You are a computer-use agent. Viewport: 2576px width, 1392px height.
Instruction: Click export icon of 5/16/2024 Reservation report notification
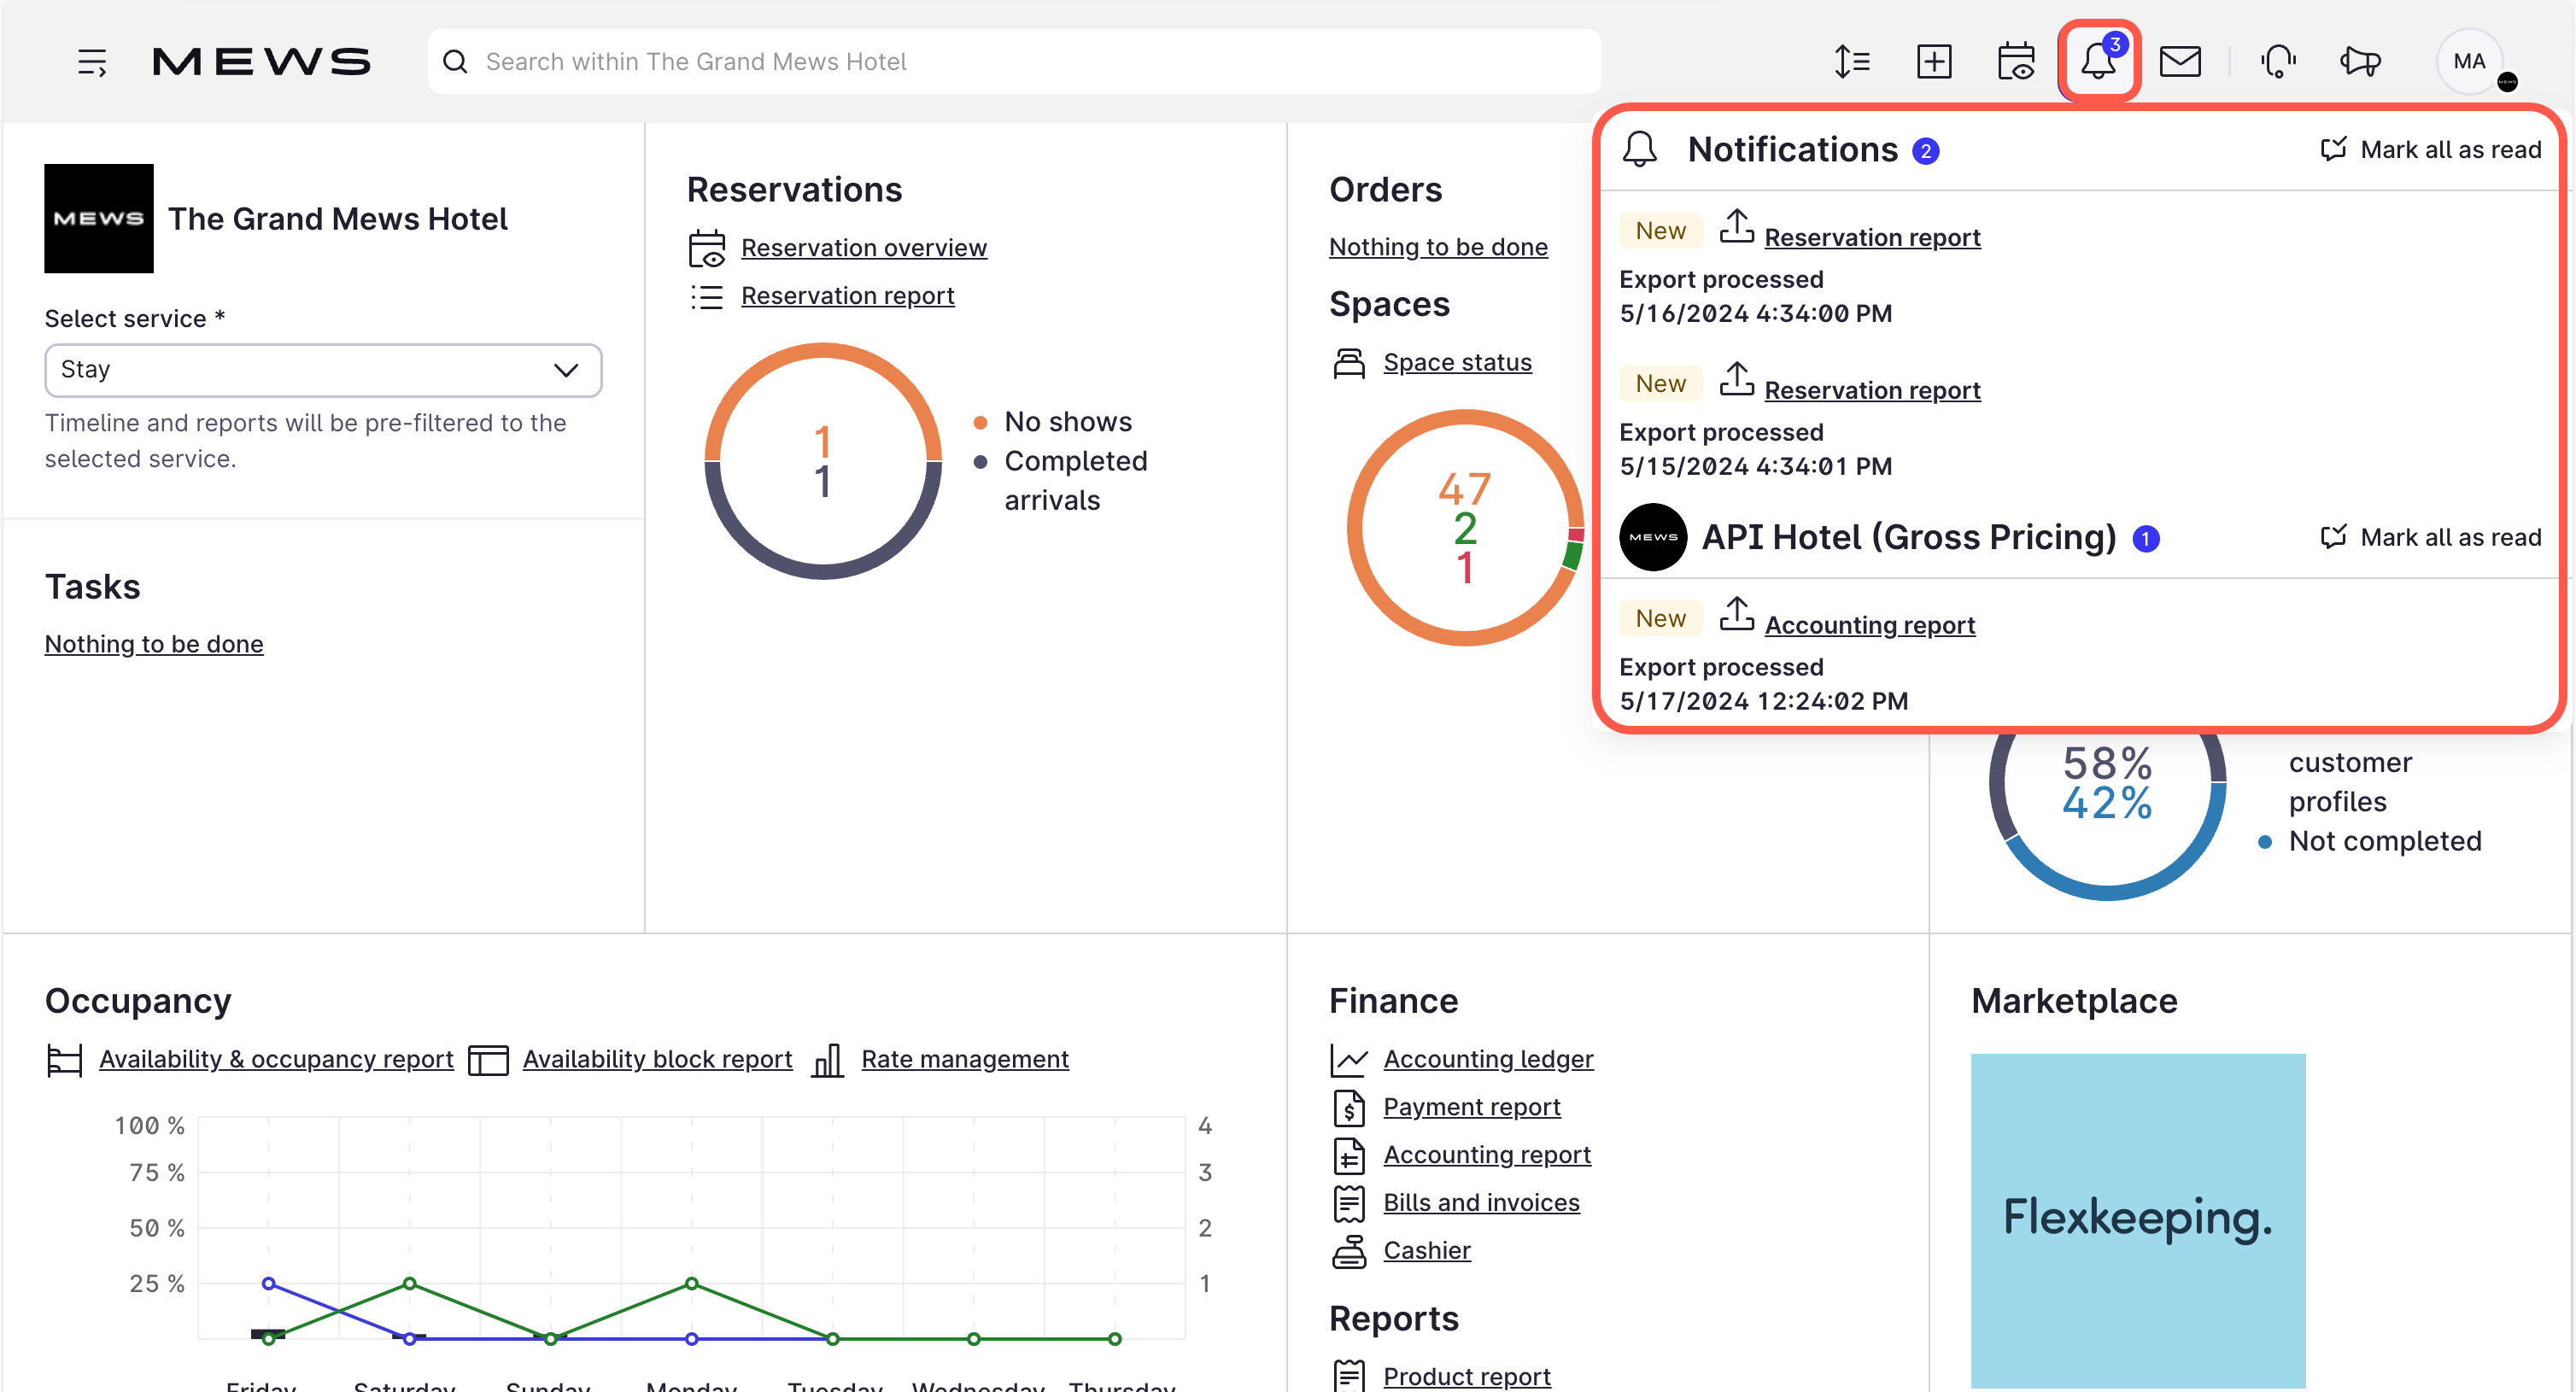pos(1736,227)
